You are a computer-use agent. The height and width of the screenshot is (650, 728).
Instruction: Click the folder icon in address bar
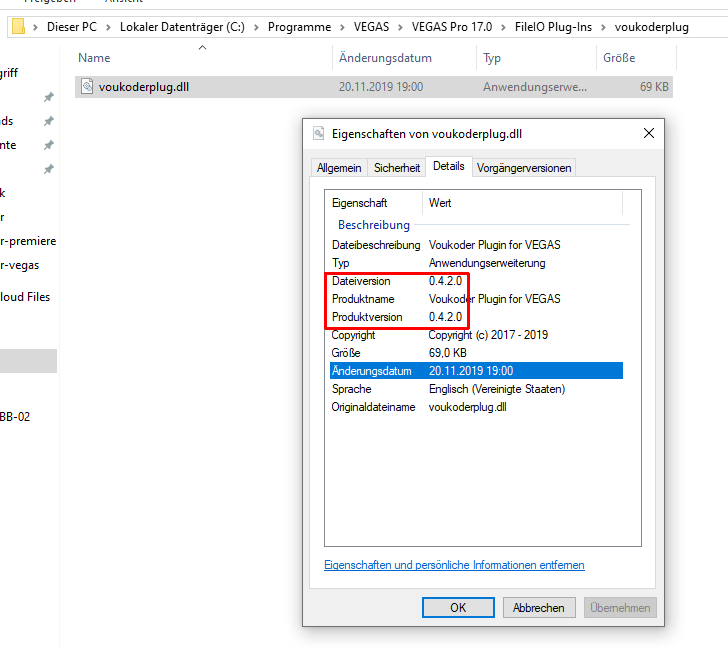(x=18, y=26)
